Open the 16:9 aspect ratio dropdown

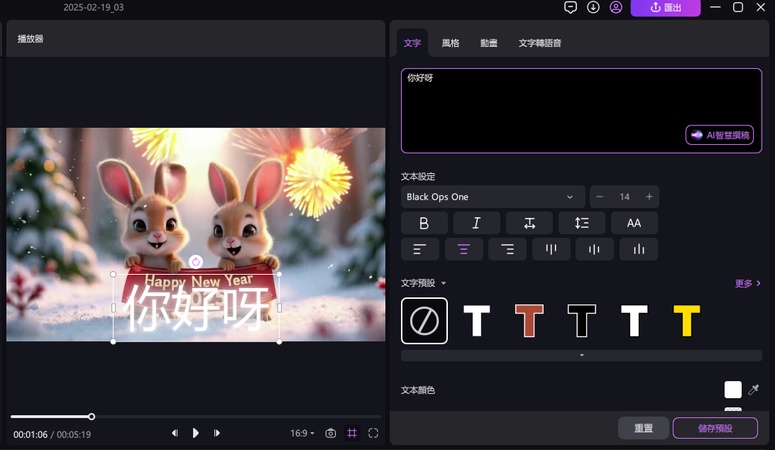(302, 433)
